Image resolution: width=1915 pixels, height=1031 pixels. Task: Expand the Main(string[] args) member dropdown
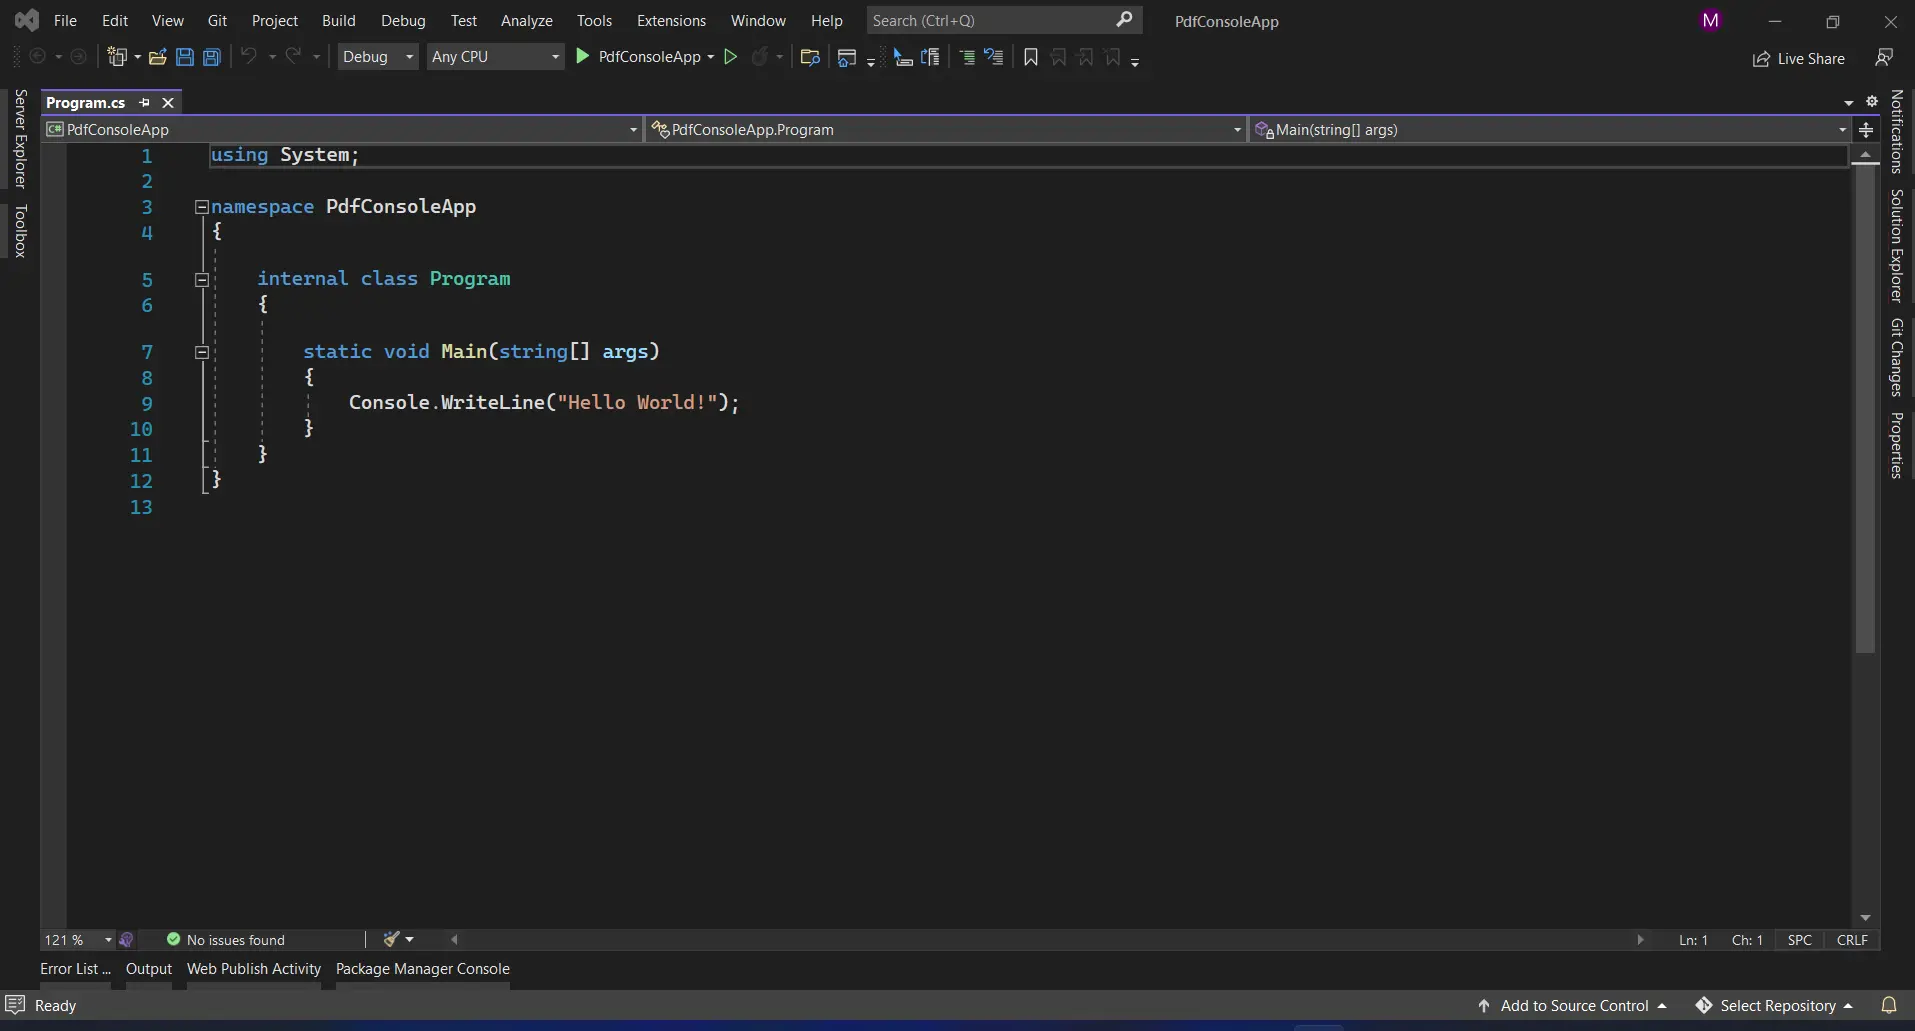tap(1841, 130)
